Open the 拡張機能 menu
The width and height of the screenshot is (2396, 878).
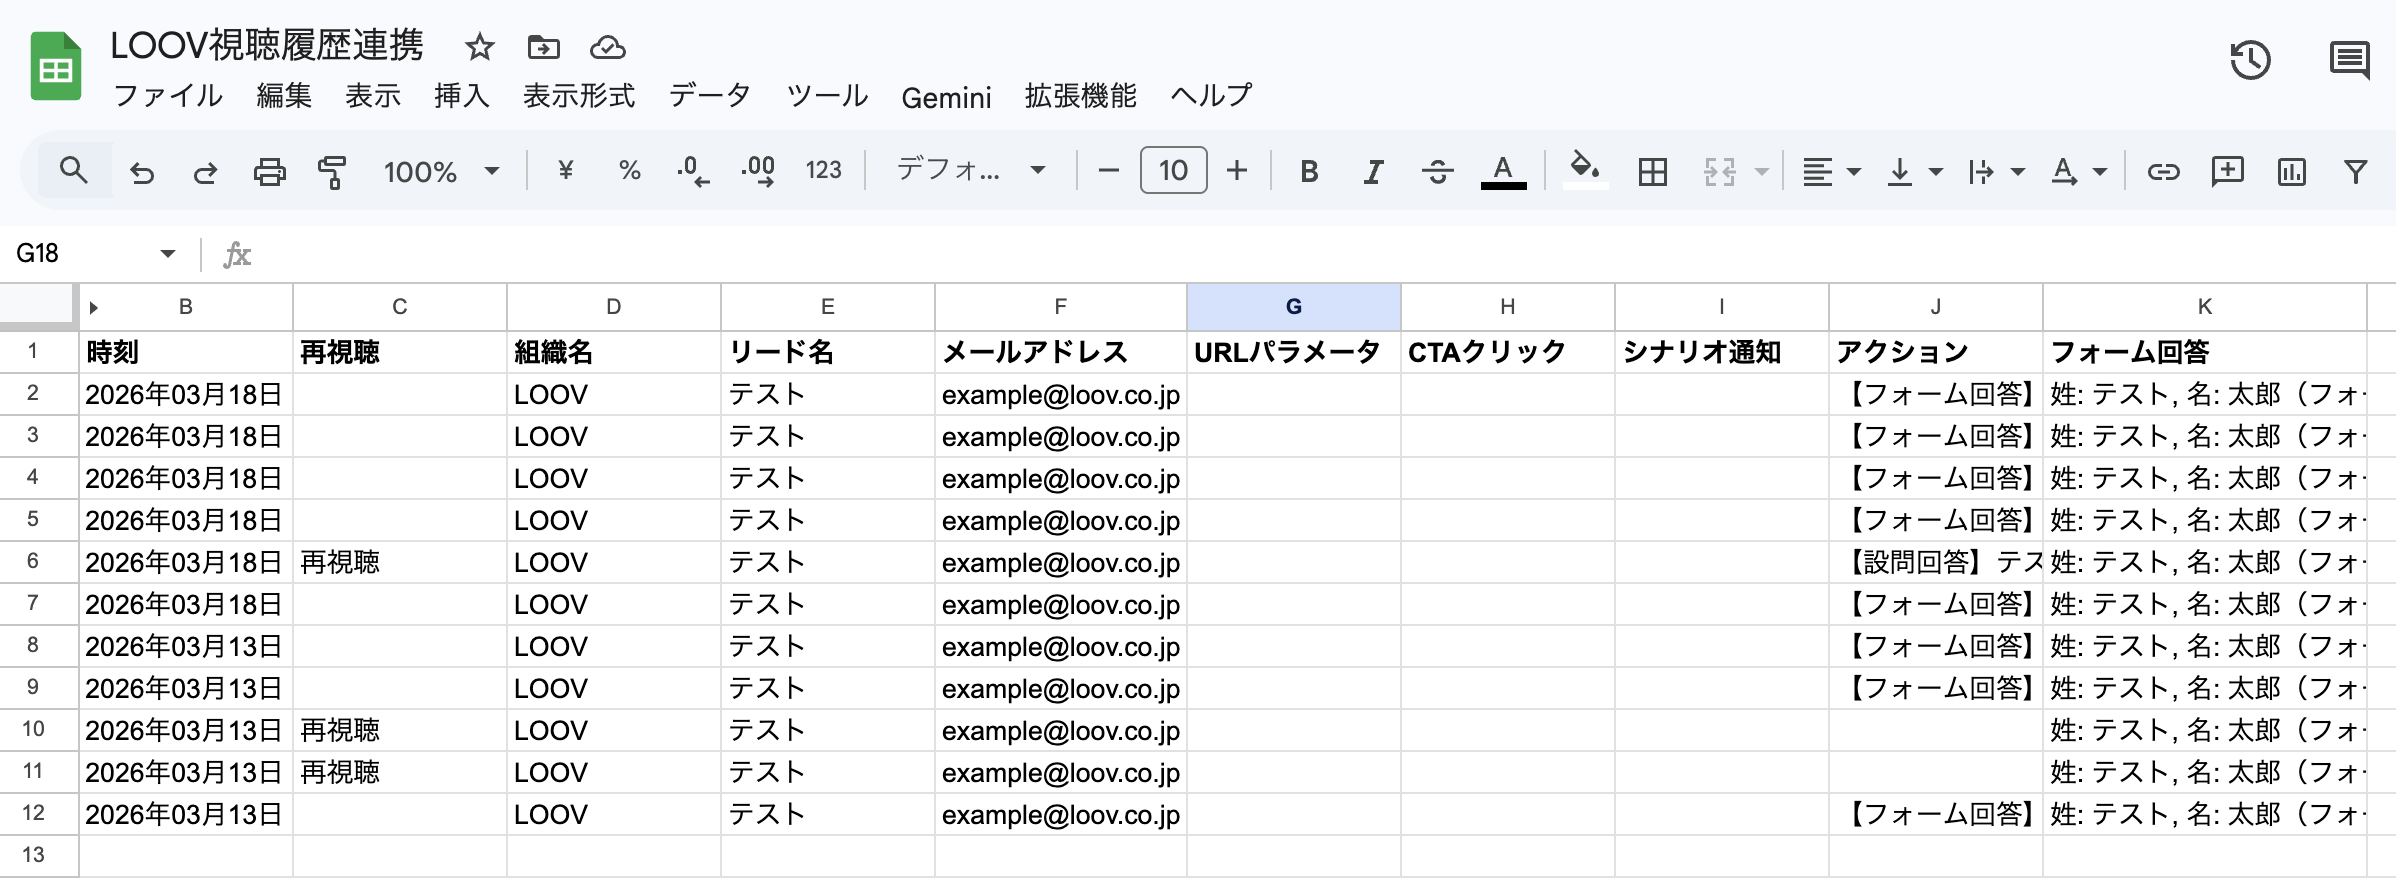(1080, 96)
